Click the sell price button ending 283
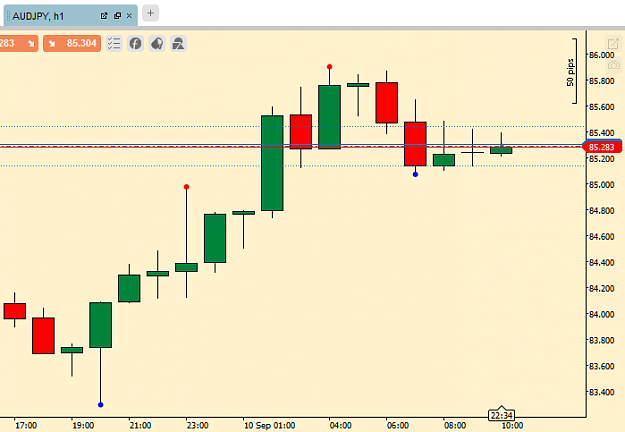Viewport: 625px width, 432px height. (x=19, y=43)
